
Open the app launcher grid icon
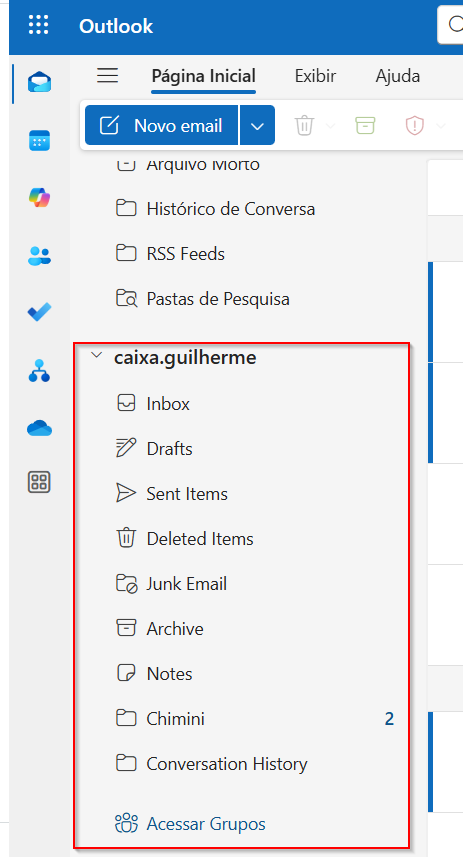click(x=38, y=25)
